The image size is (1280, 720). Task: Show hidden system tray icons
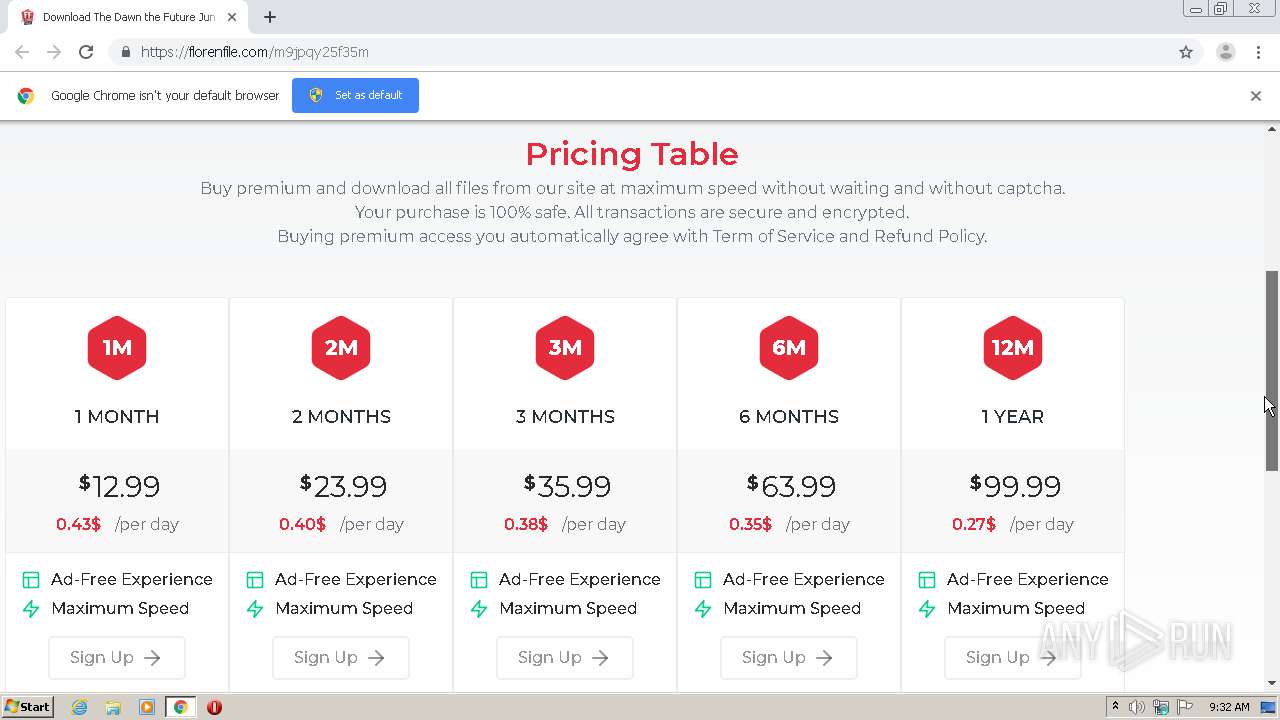coord(1115,707)
